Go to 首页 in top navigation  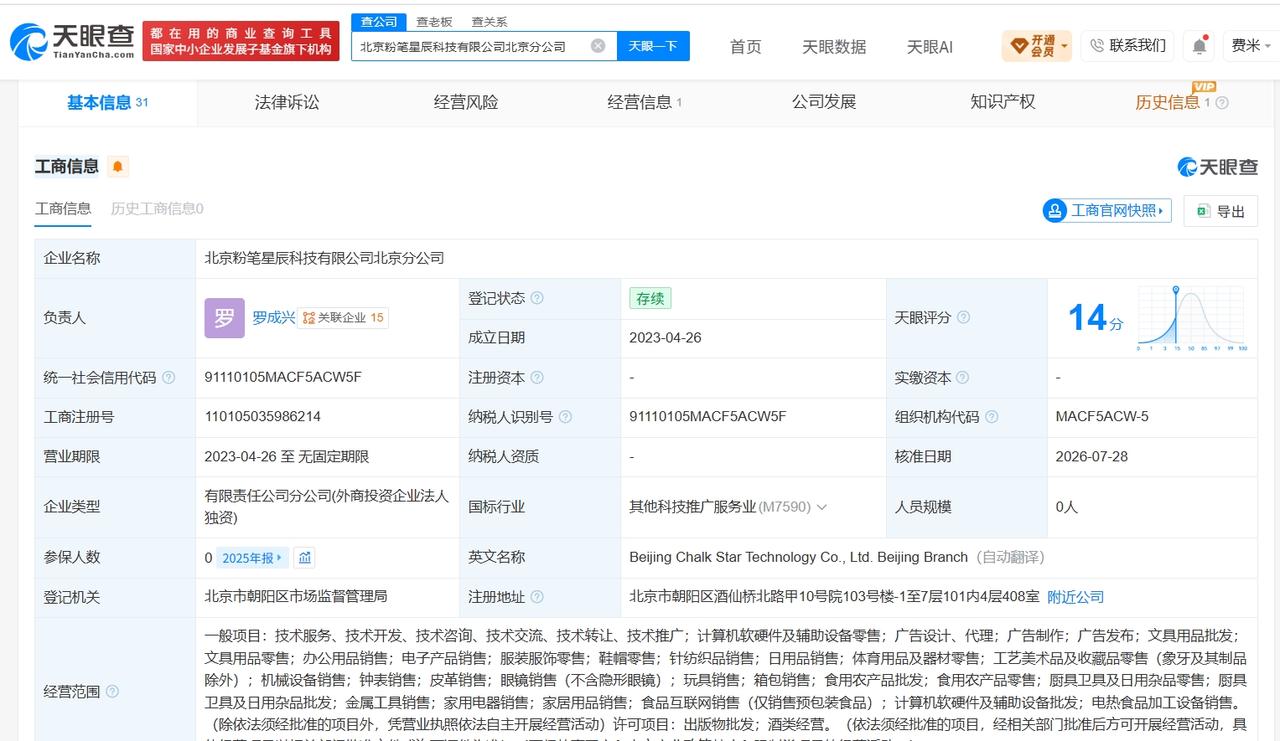click(745, 47)
